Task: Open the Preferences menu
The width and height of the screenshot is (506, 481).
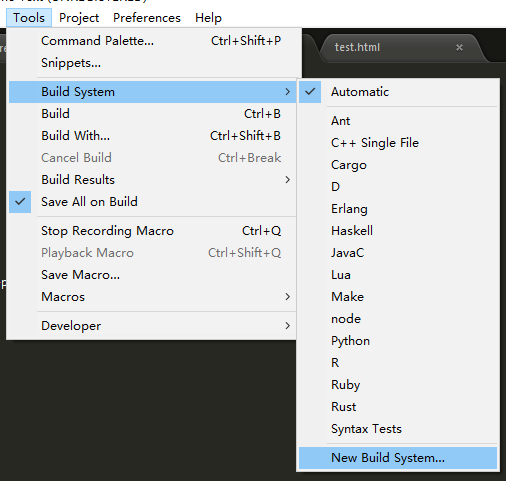Action: [x=147, y=18]
